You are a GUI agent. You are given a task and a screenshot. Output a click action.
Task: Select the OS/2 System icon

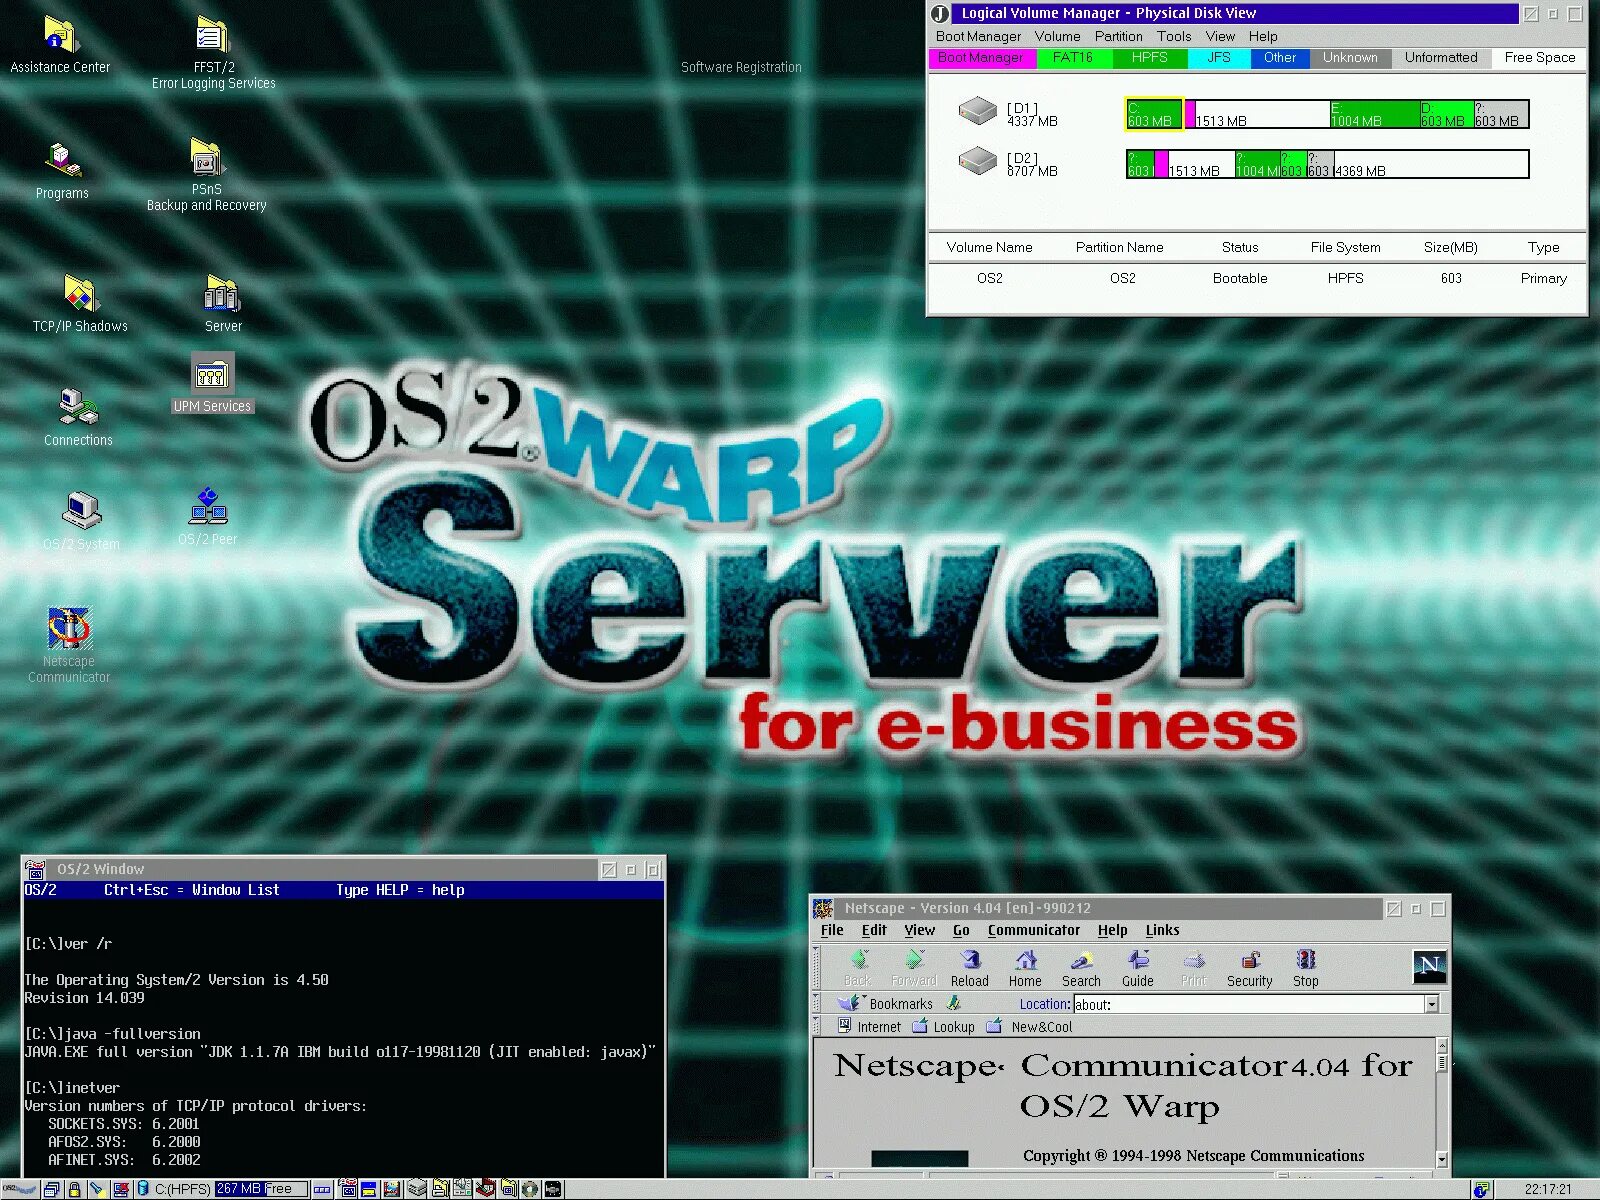pos(81,521)
